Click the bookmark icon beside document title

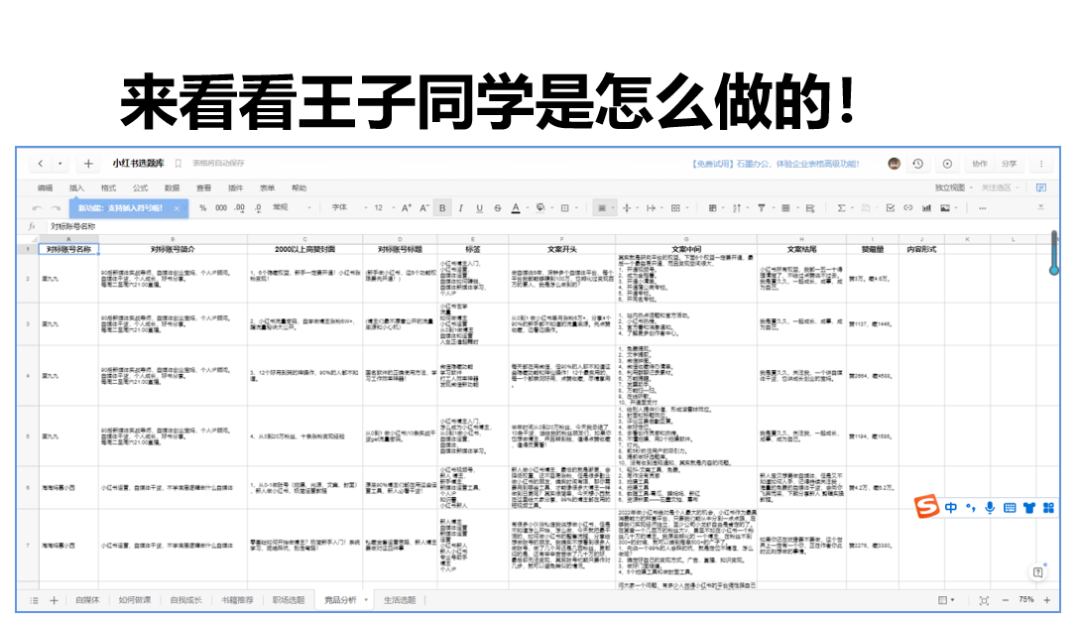(178, 164)
